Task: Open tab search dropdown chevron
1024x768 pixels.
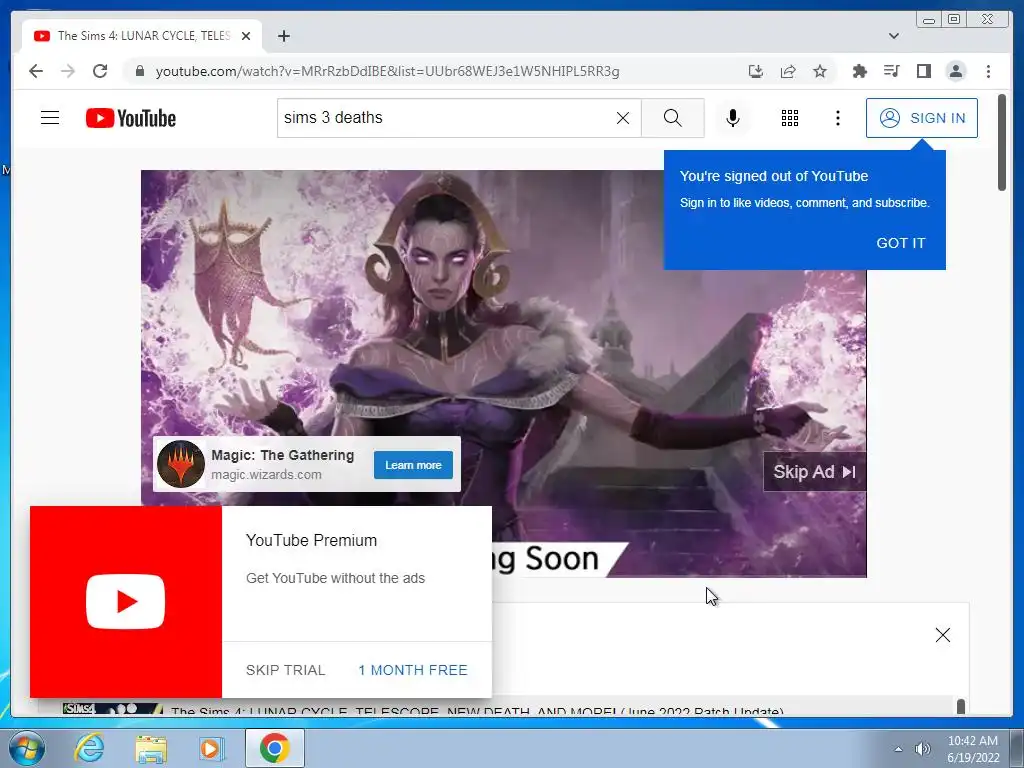Action: [x=894, y=36]
